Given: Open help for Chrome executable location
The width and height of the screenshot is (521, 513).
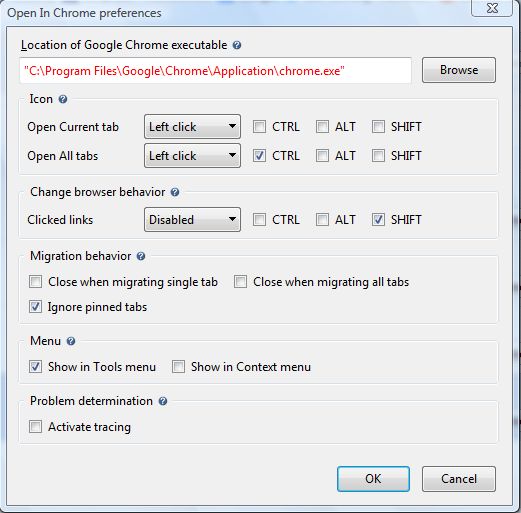Looking at the screenshot, I should (x=237, y=45).
